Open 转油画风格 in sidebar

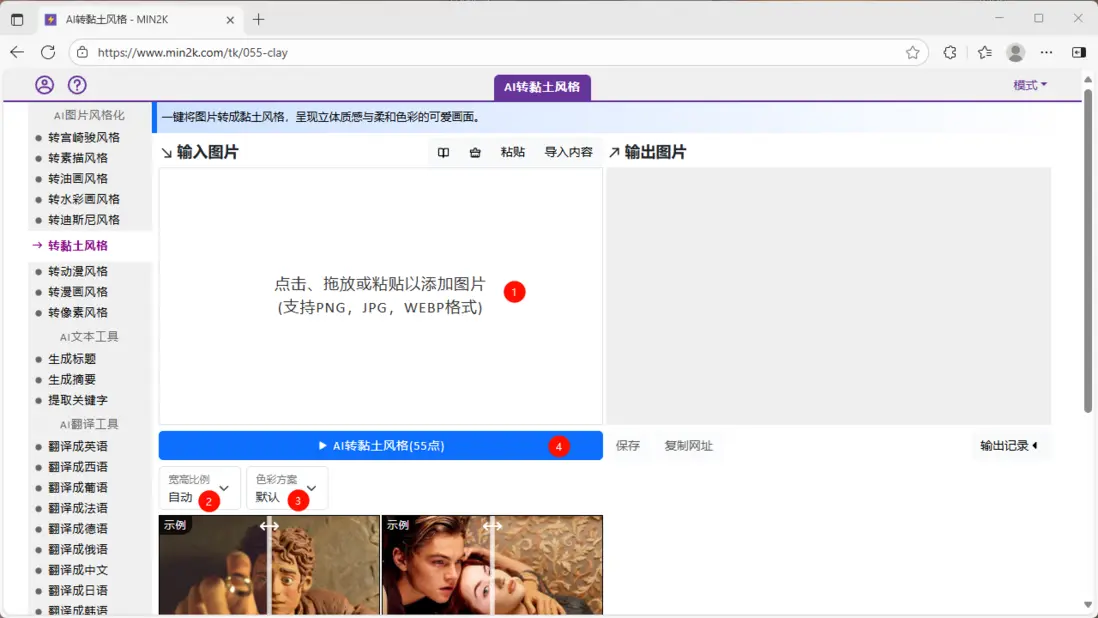(78, 178)
